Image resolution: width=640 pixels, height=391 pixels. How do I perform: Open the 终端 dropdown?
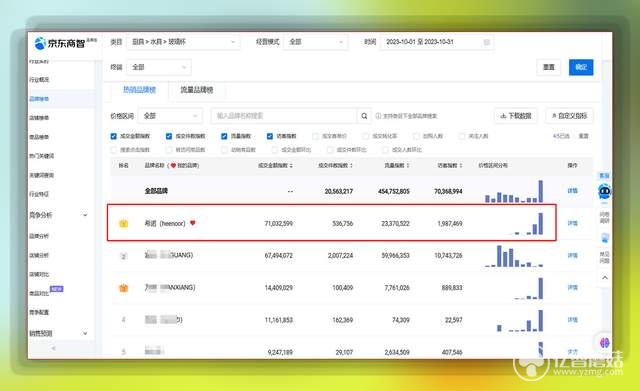pyautogui.click(x=159, y=67)
